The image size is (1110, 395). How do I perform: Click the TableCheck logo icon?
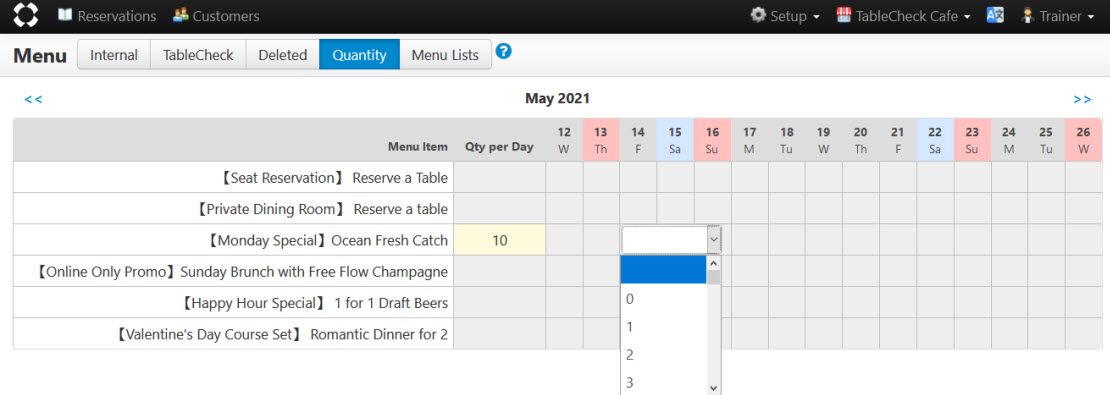26,15
